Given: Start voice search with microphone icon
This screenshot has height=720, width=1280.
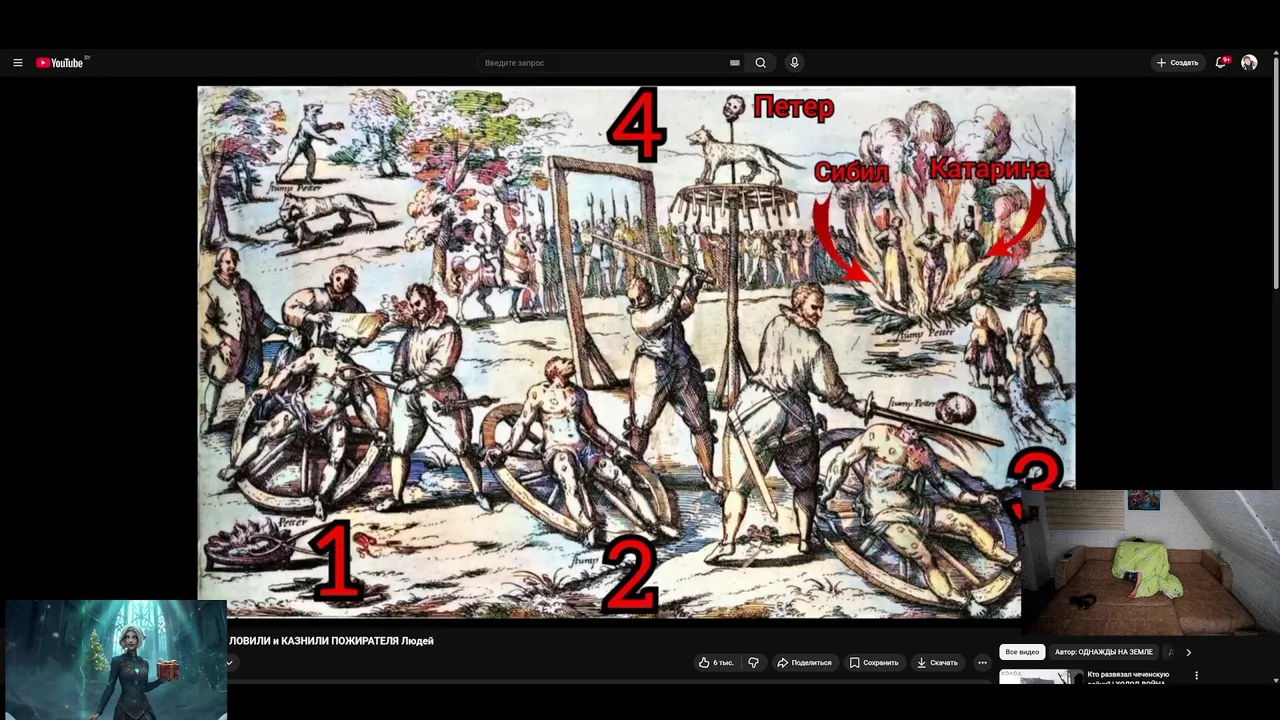Looking at the screenshot, I should (x=794, y=63).
